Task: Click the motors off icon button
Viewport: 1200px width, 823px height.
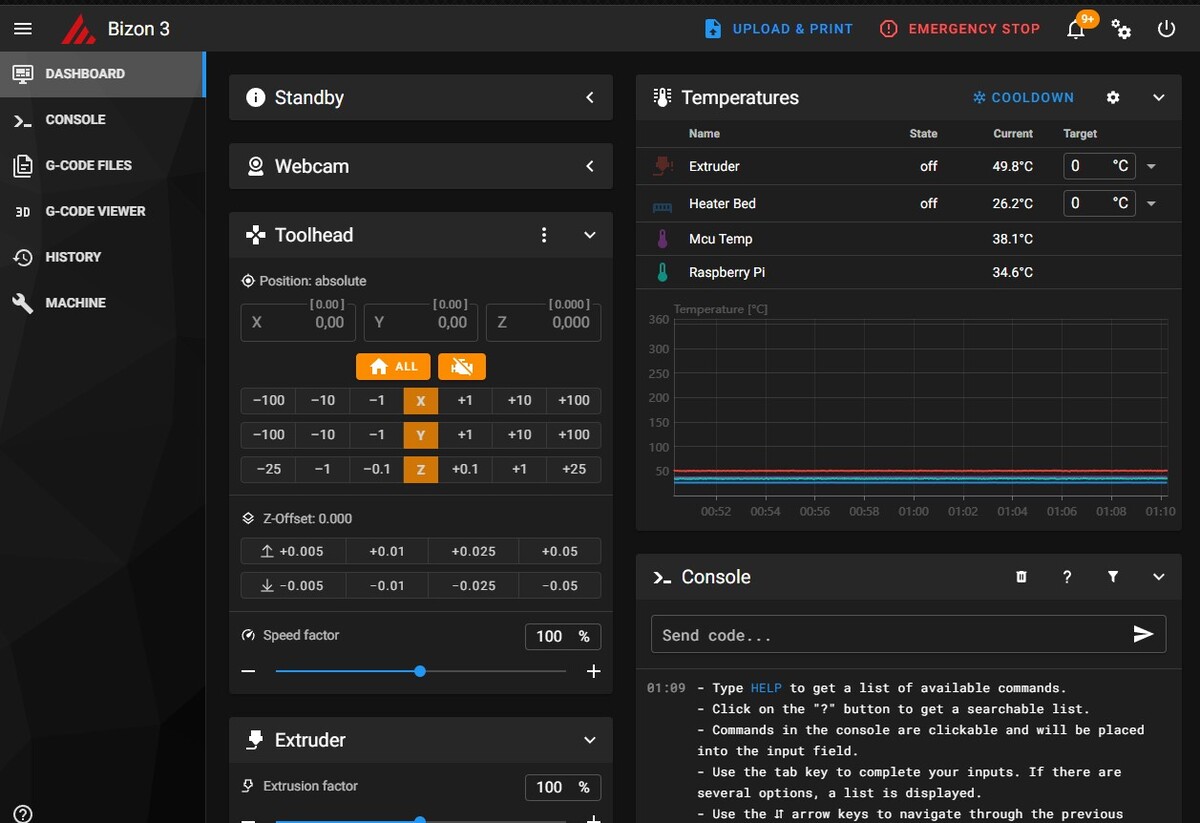Action: [x=461, y=367]
